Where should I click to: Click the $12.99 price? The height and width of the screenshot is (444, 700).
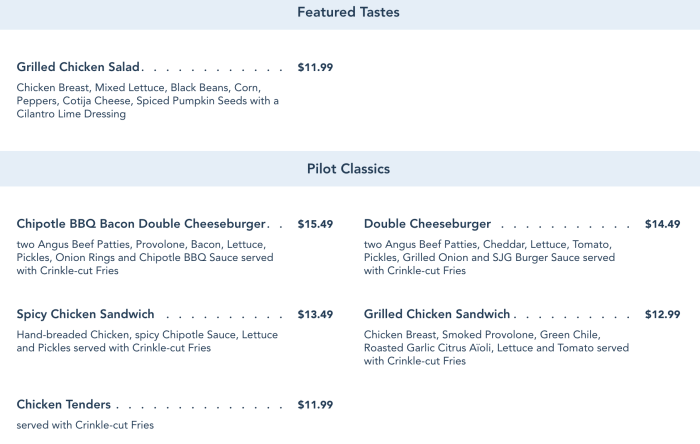(x=662, y=314)
